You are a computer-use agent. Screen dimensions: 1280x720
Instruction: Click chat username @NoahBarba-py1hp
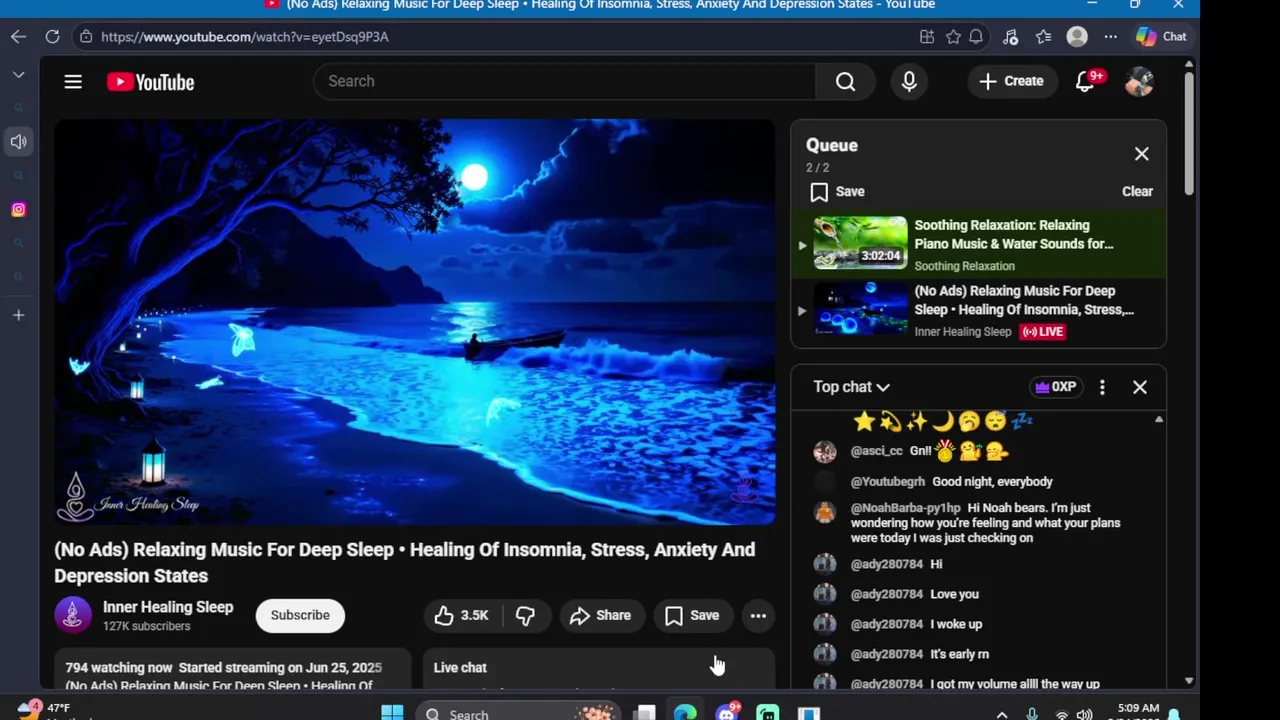point(905,508)
